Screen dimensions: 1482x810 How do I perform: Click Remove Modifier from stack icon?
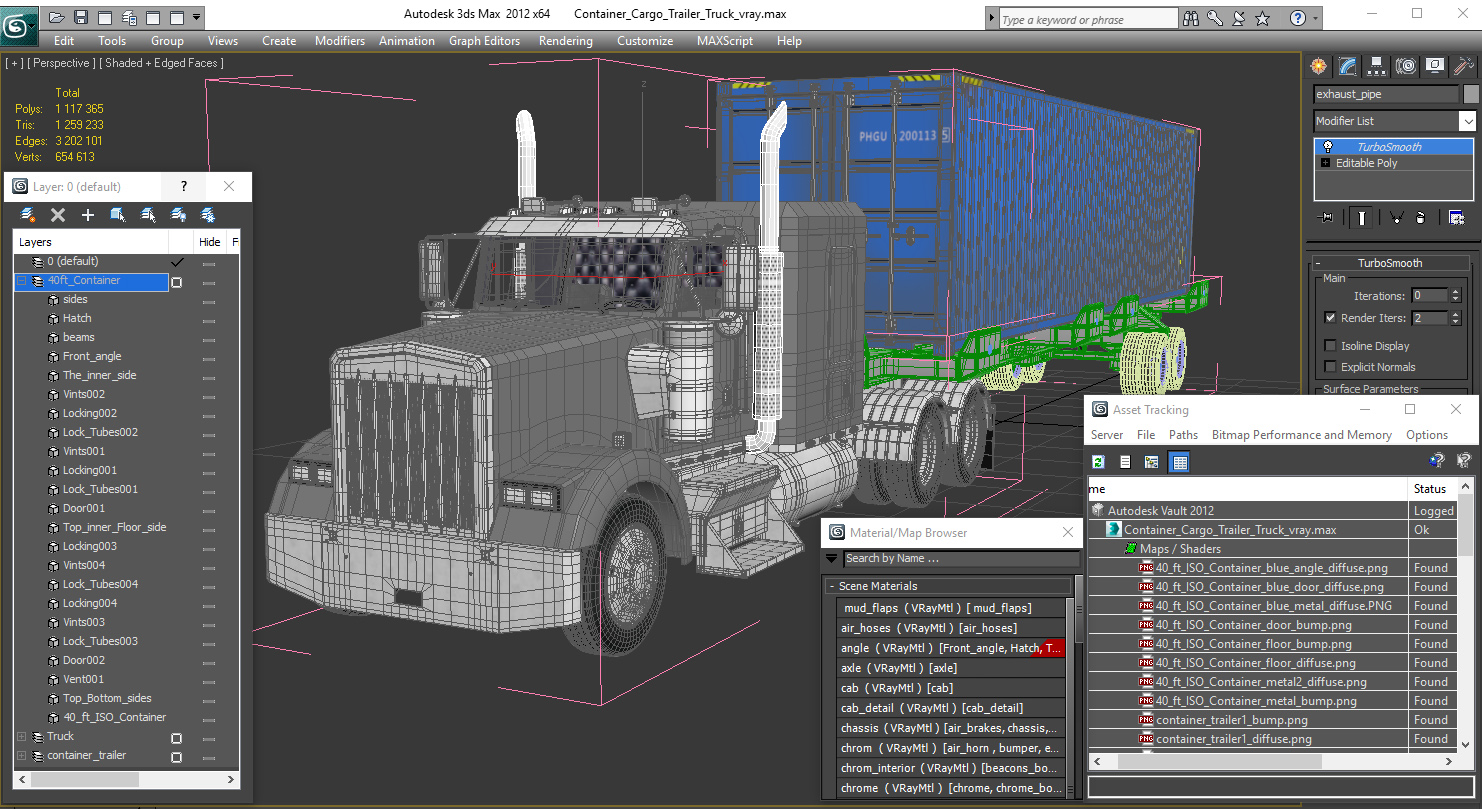click(x=1421, y=217)
